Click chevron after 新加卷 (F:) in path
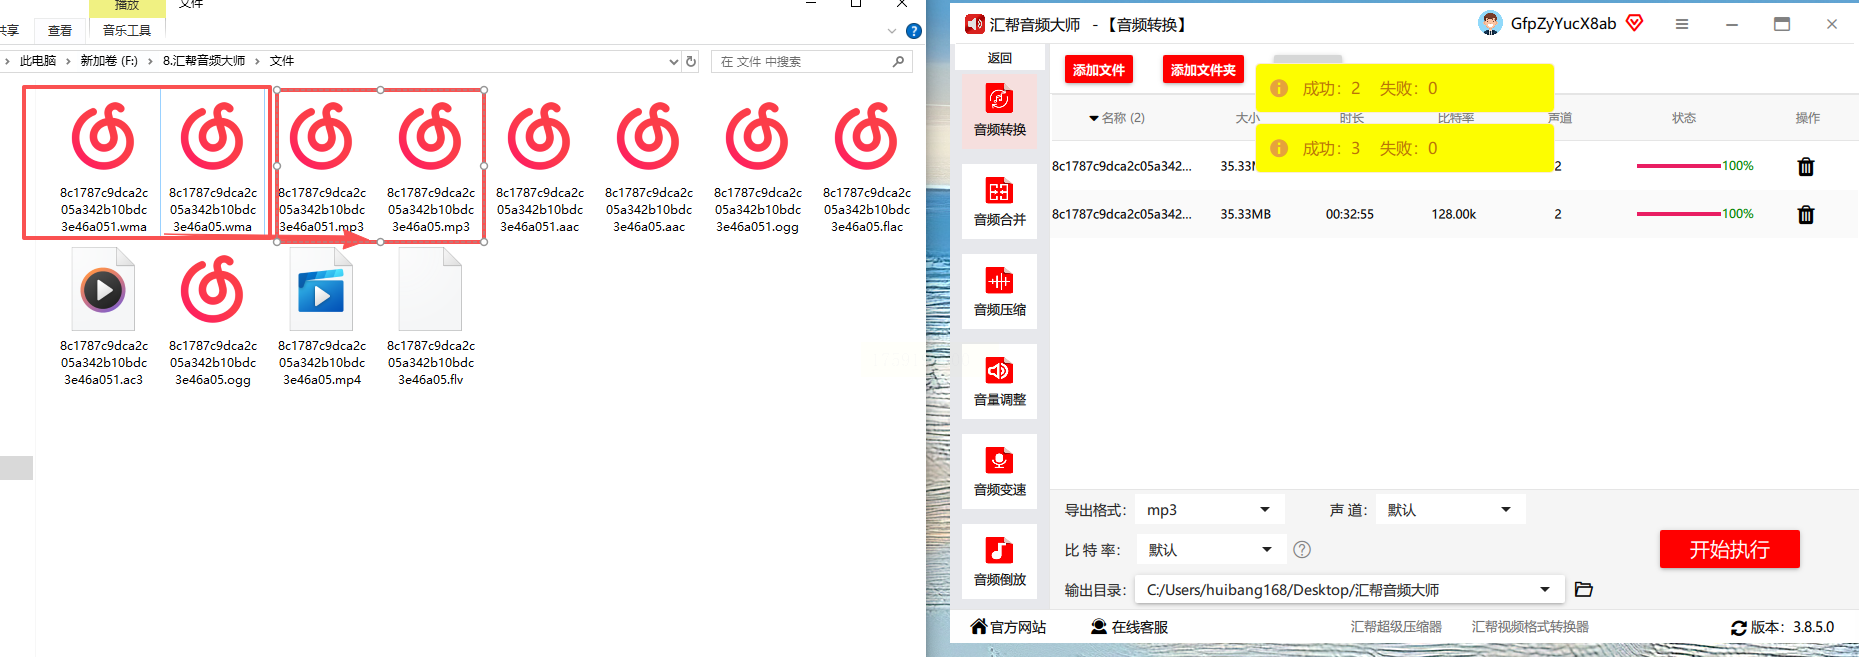The image size is (1859, 657). coord(150,61)
